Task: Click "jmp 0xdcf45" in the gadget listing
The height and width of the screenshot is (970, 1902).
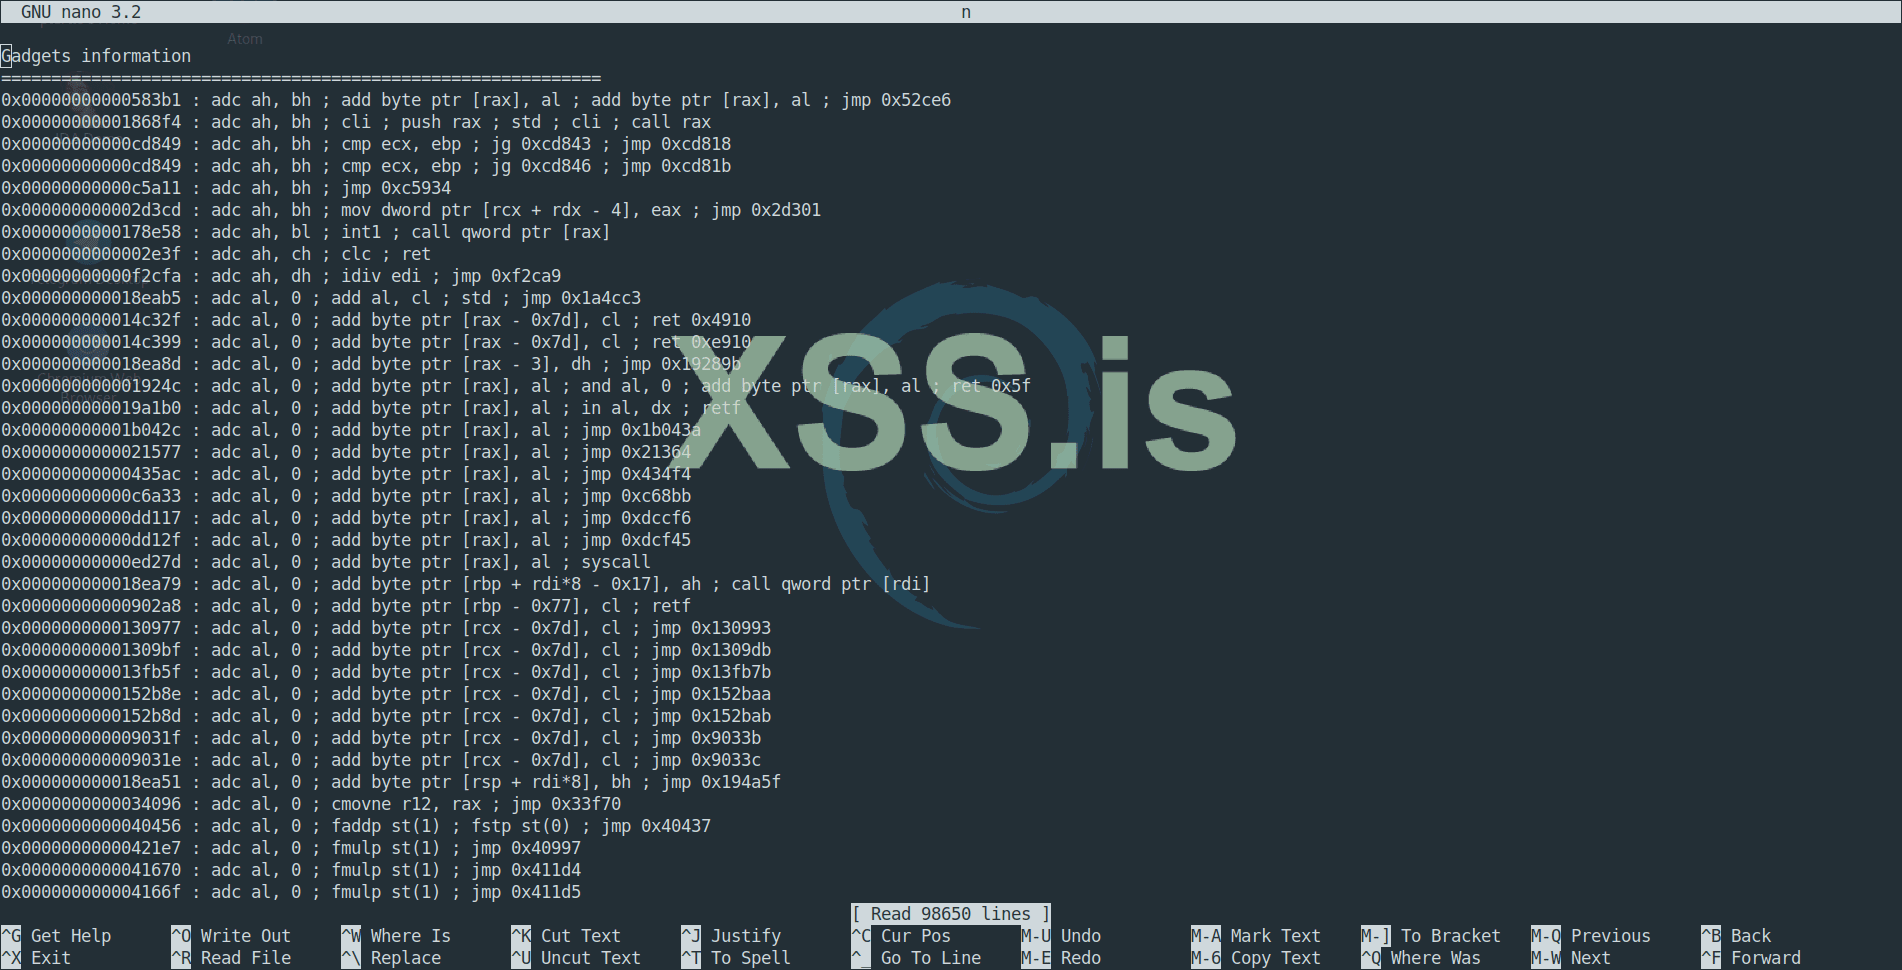Action: pos(636,540)
